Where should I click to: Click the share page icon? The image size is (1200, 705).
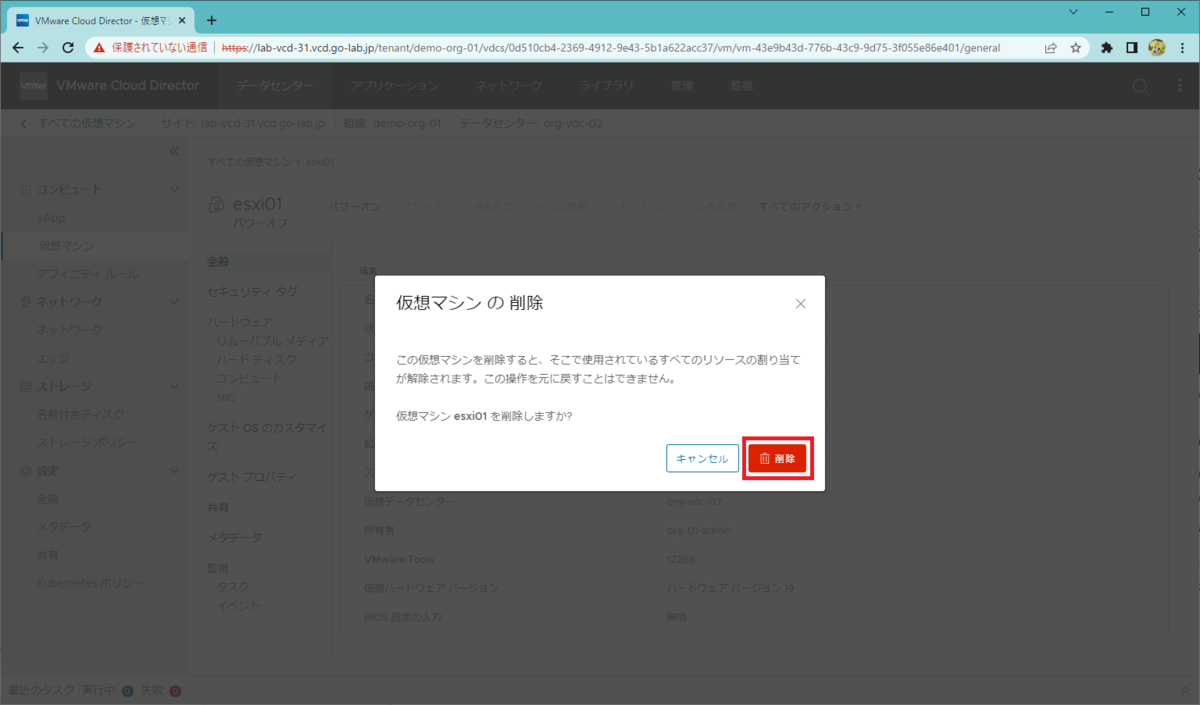click(1050, 47)
